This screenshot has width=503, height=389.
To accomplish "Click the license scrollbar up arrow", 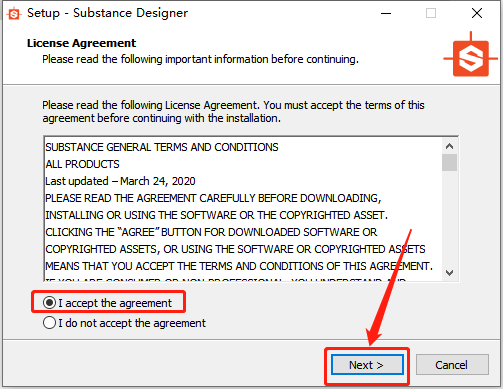I will [449, 146].
